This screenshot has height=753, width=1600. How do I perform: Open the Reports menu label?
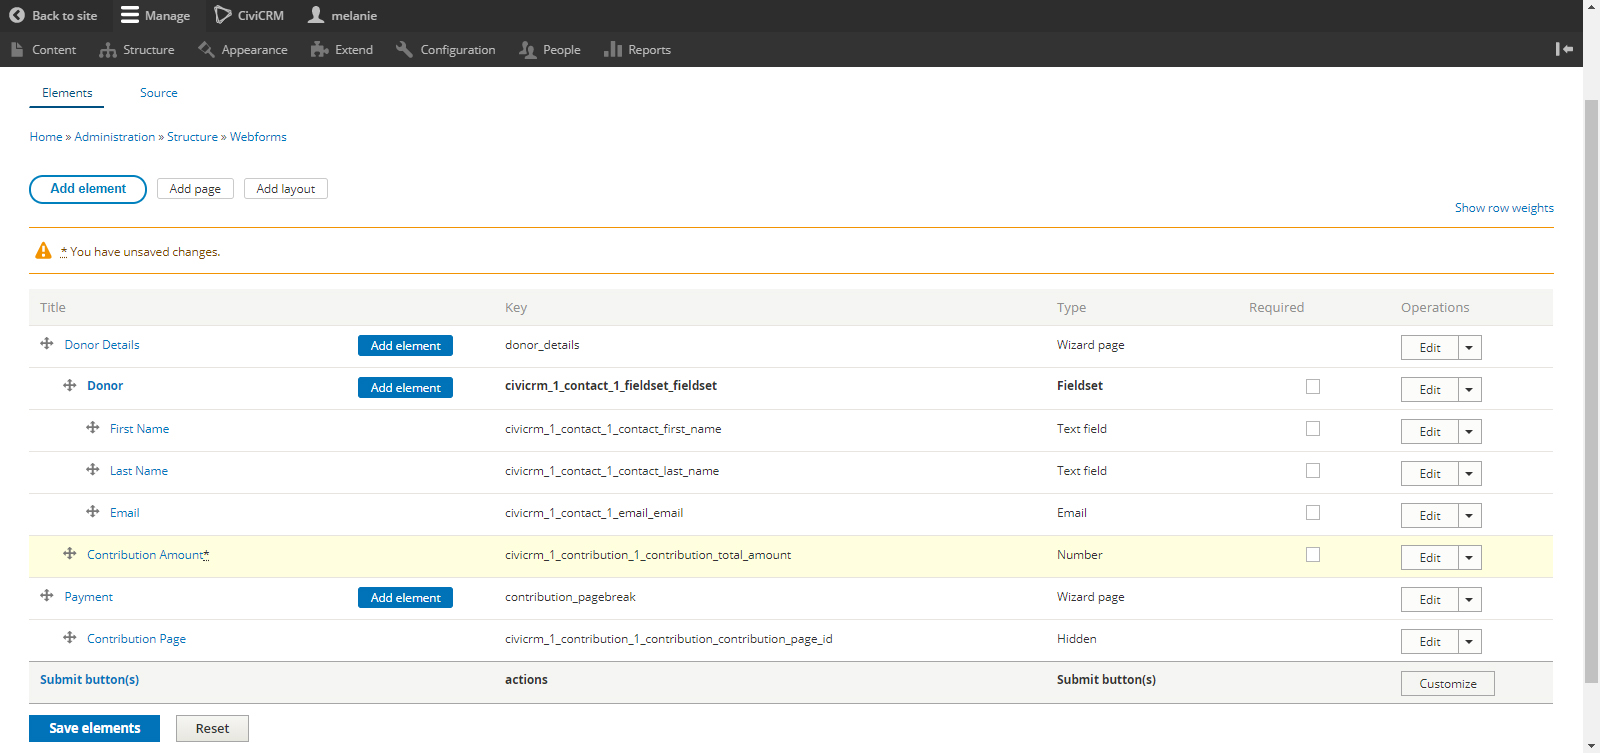coord(649,50)
